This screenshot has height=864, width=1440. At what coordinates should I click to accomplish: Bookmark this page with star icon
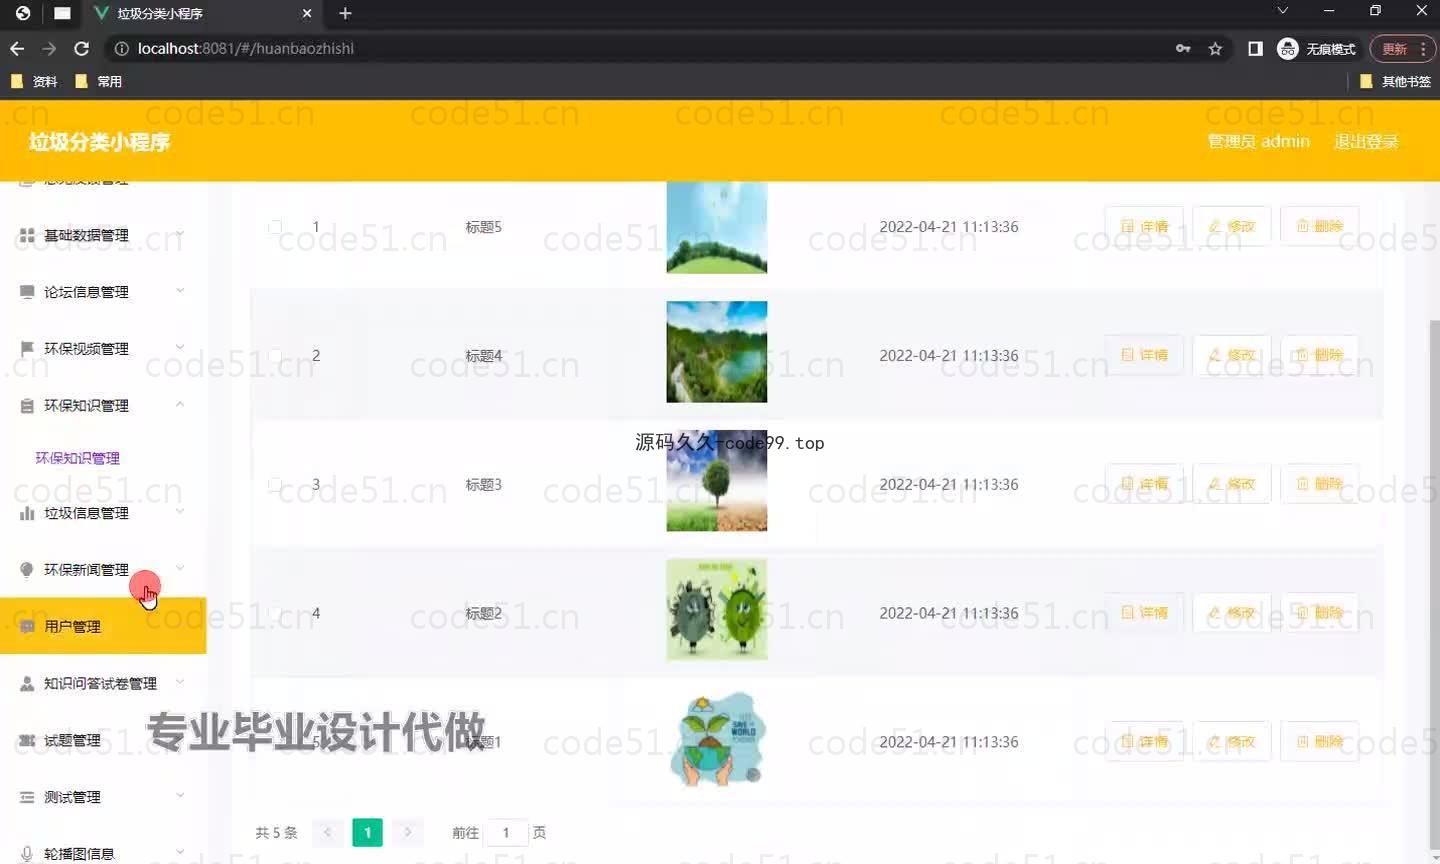pyautogui.click(x=1215, y=48)
